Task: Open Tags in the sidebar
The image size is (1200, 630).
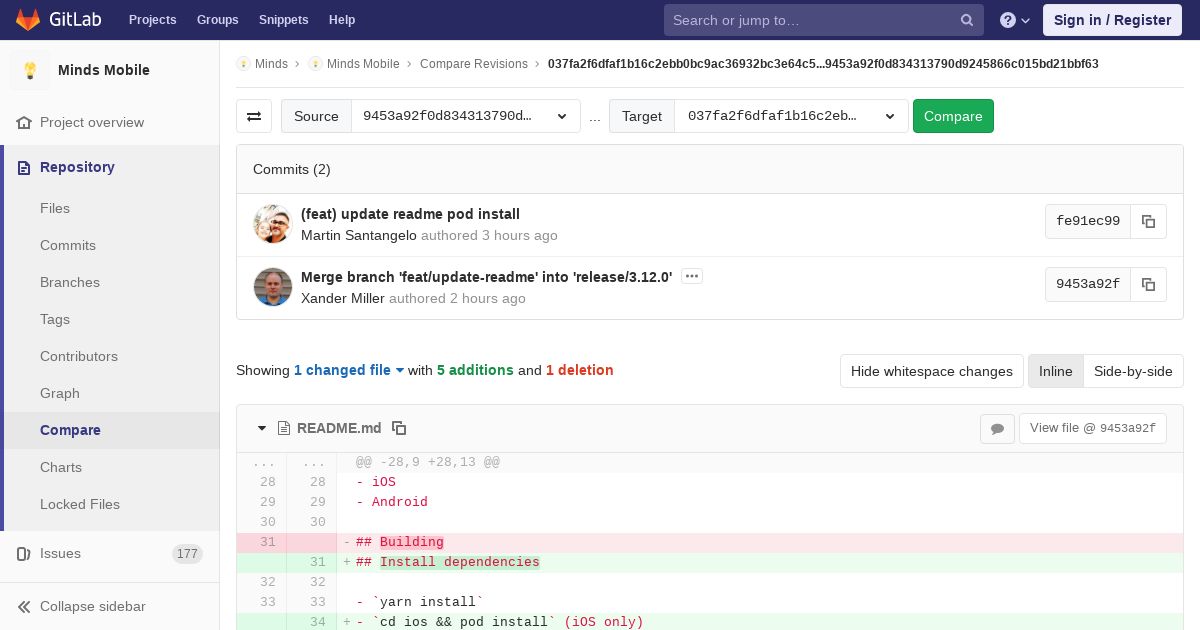Action: tap(55, 319)
